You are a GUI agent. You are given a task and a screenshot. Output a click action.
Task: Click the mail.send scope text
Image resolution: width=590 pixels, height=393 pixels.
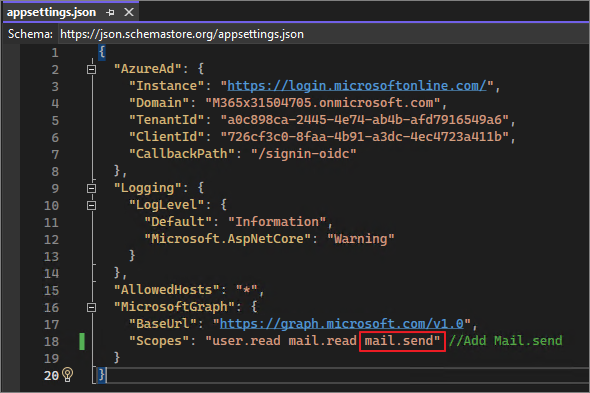pos(402,341)
